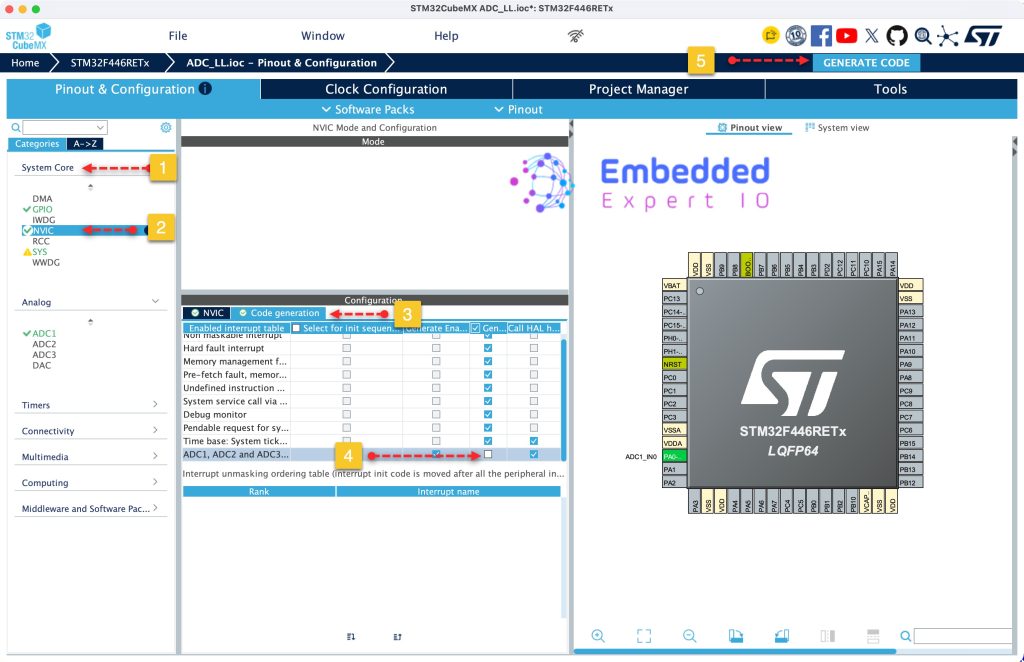
Task: Click the GENERATE CODE button
Action: 866,63
